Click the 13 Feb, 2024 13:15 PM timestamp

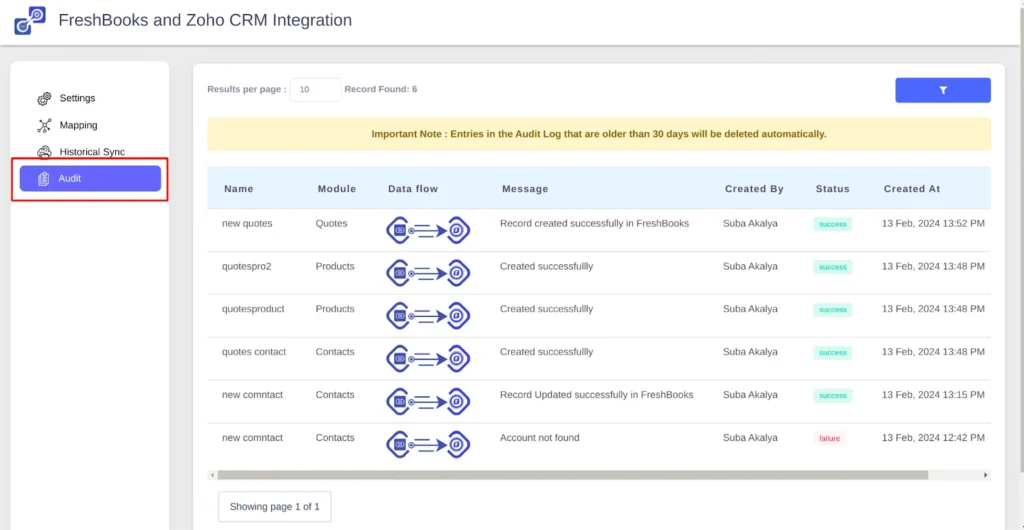[933, 395]
